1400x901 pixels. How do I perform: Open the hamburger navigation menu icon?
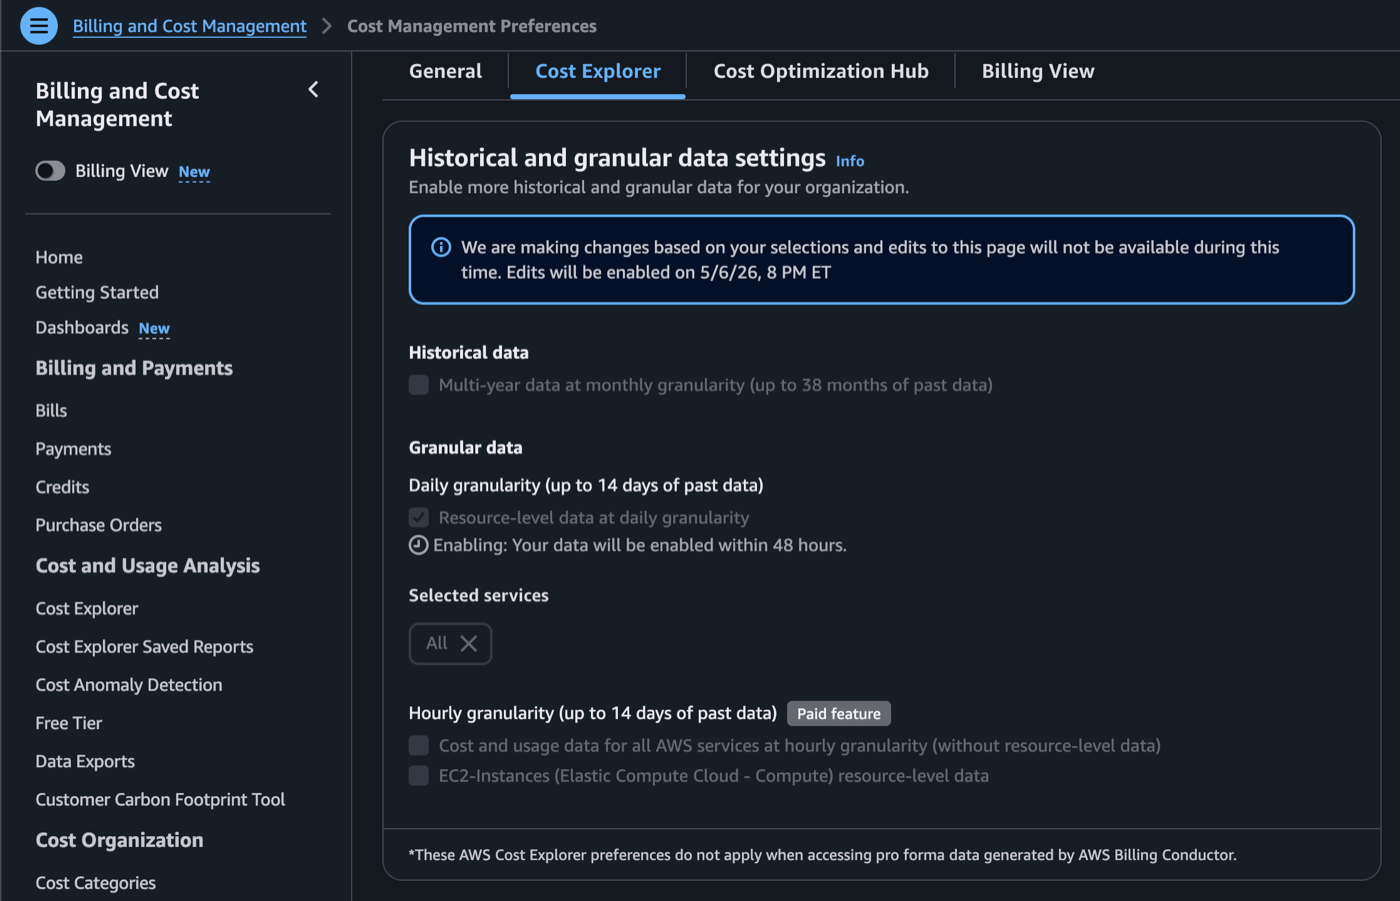(39, 26)
